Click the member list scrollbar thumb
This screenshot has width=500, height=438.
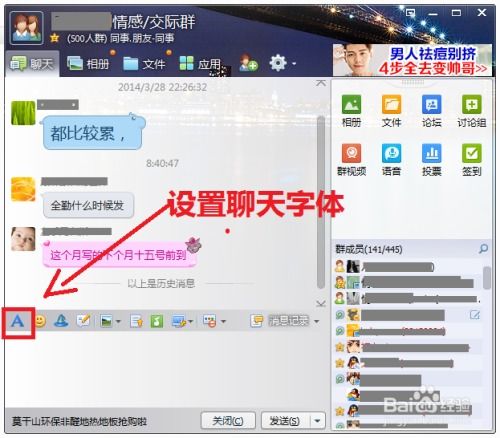coord(487,277)
